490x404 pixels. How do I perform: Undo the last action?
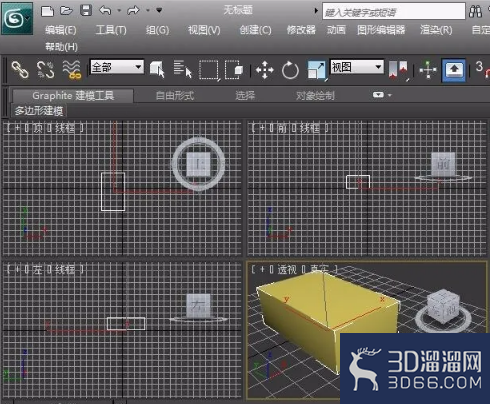click(x=105, y=11)
